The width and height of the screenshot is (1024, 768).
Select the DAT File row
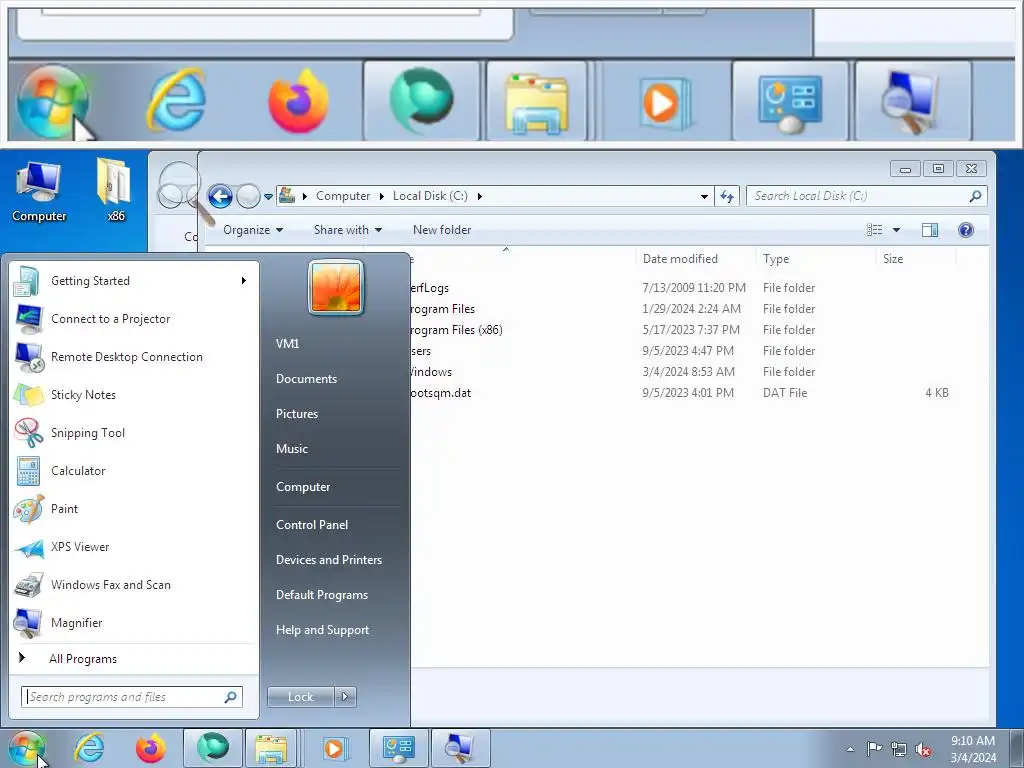point(679,392)
